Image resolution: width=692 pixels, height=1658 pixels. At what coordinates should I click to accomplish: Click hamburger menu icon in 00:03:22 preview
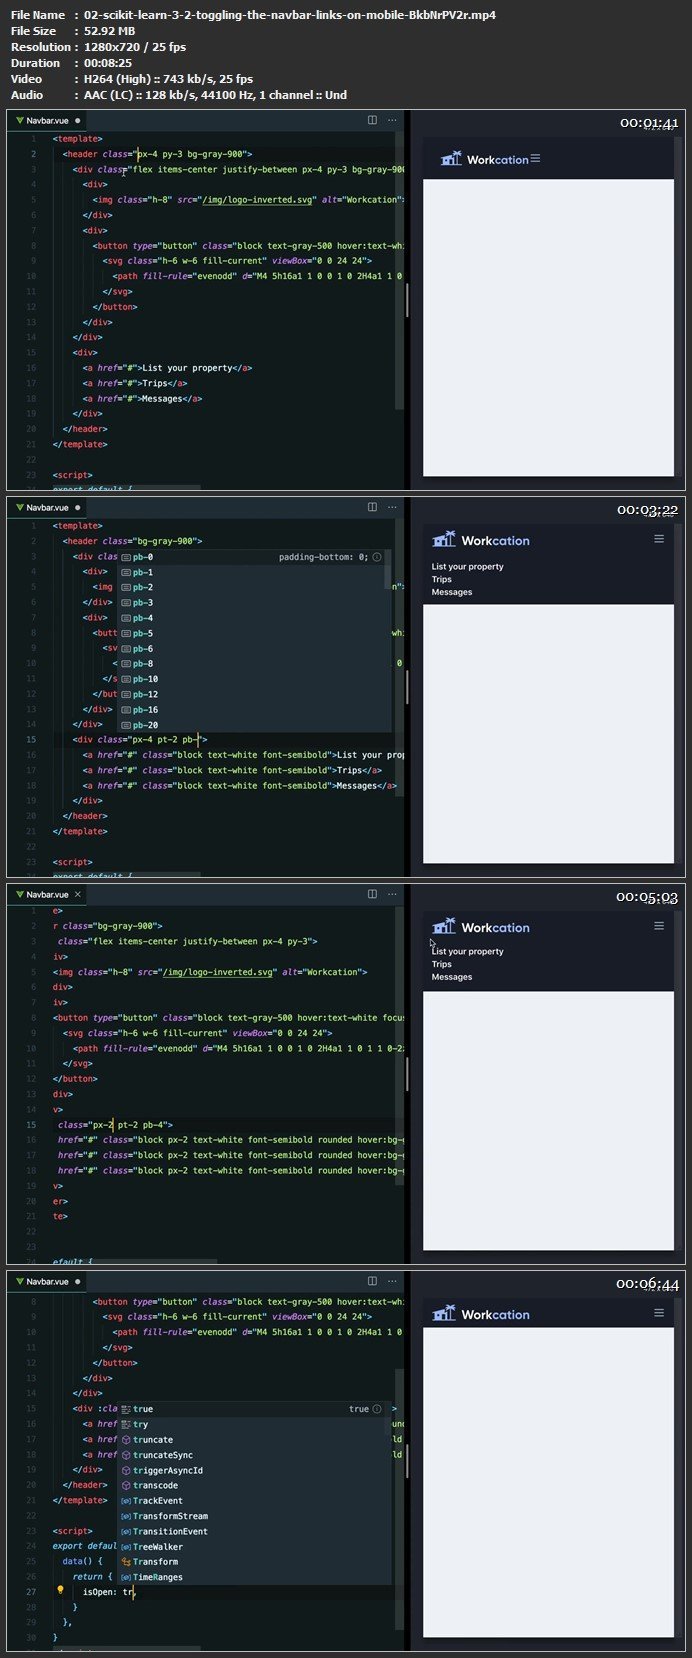(x=659, y=539)
